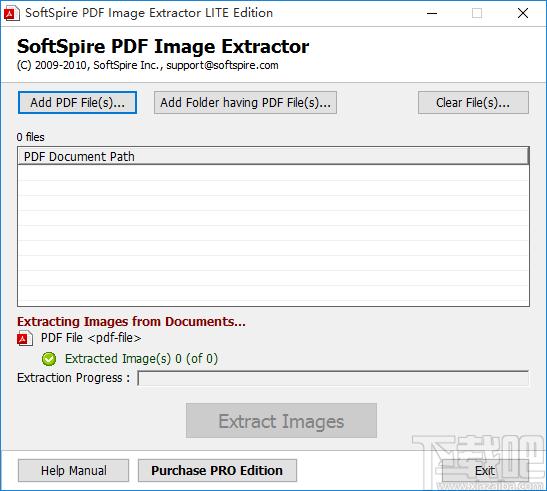Click 'Extracting Images from Documents...' heading
The width and height of the screenshot is (547, 491).
pyautogui.click(x=132, y=321)
